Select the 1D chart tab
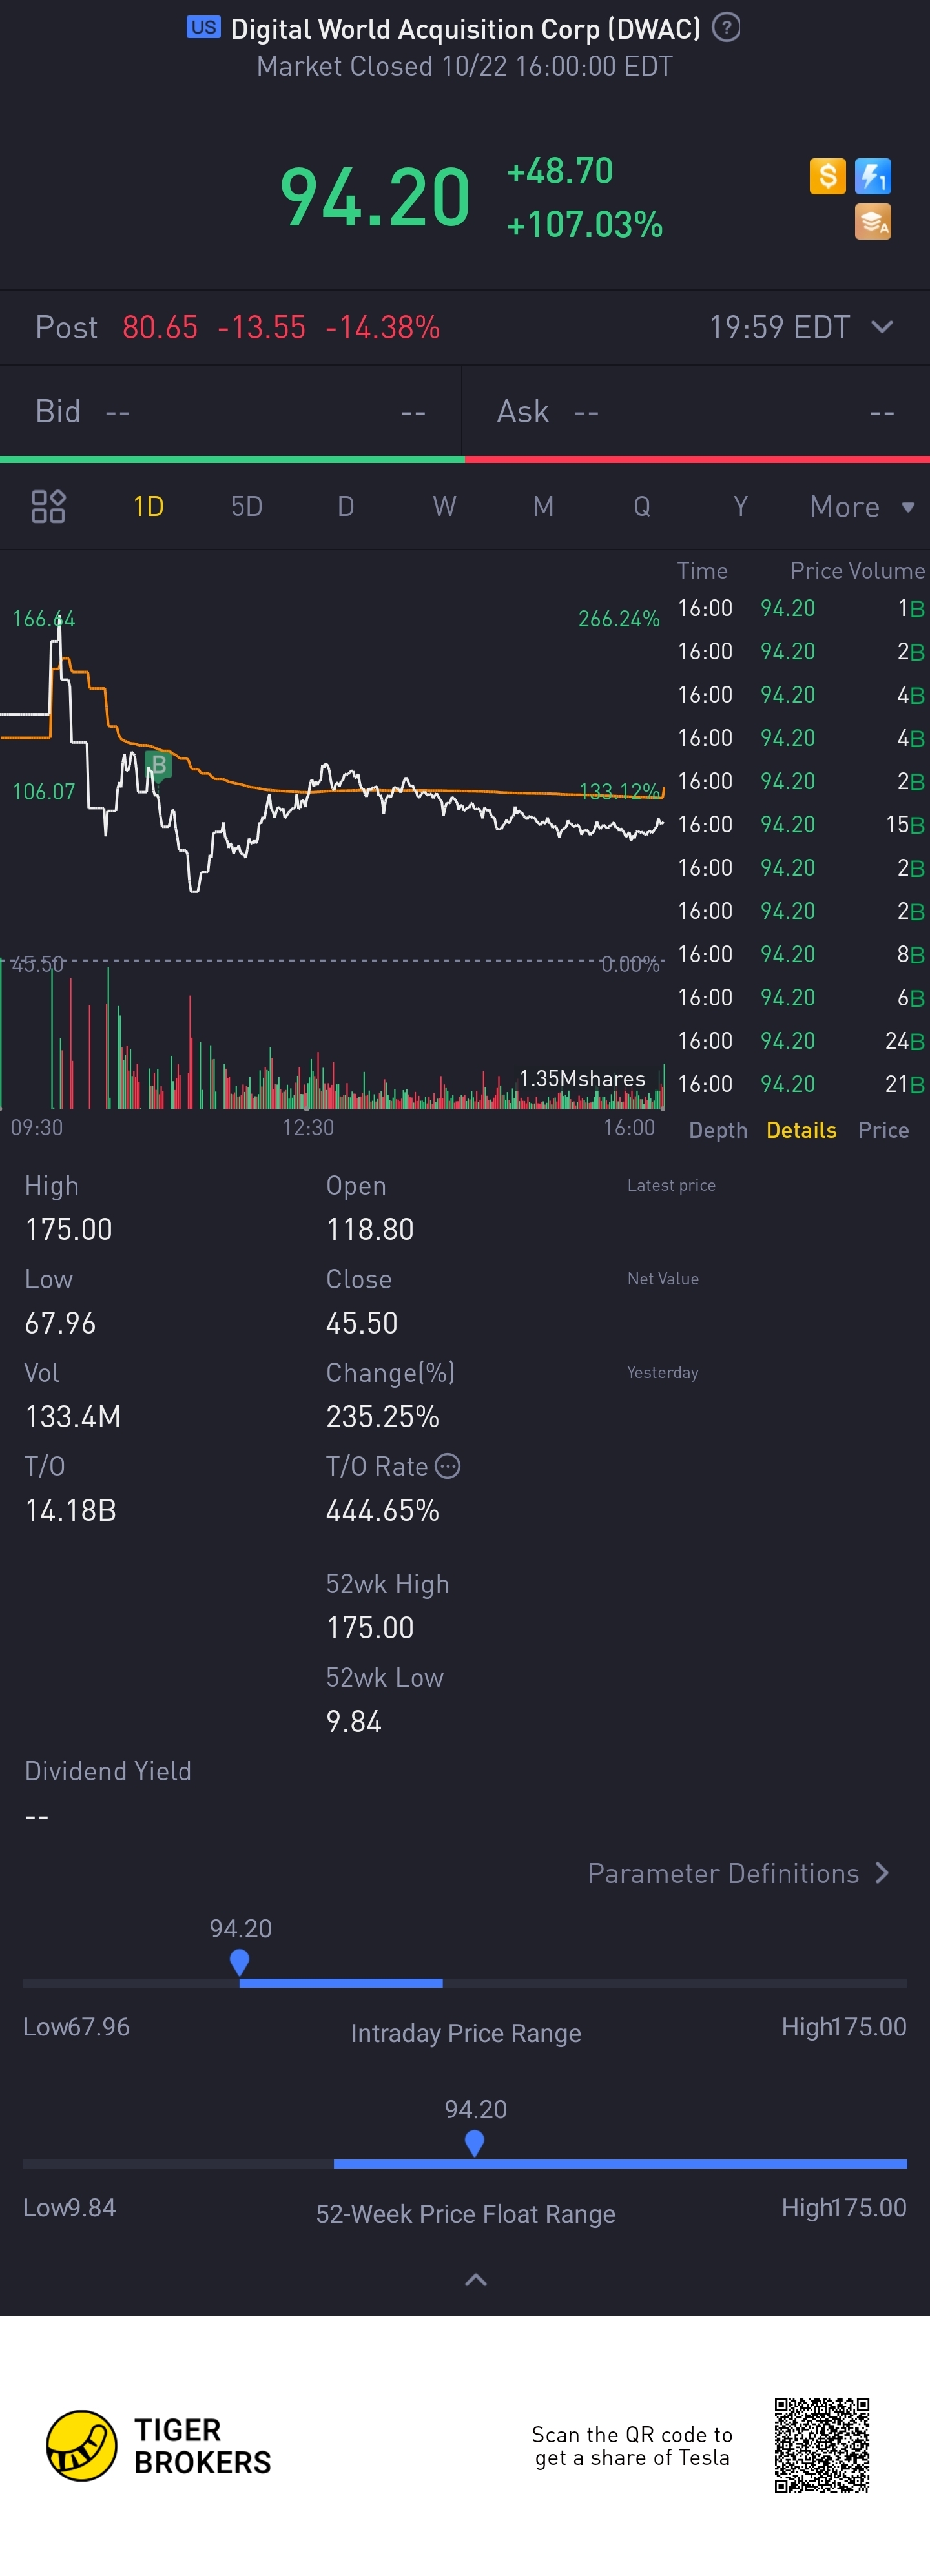The image size is (930, 2576). pyautogui.click(x=148, y=506)
